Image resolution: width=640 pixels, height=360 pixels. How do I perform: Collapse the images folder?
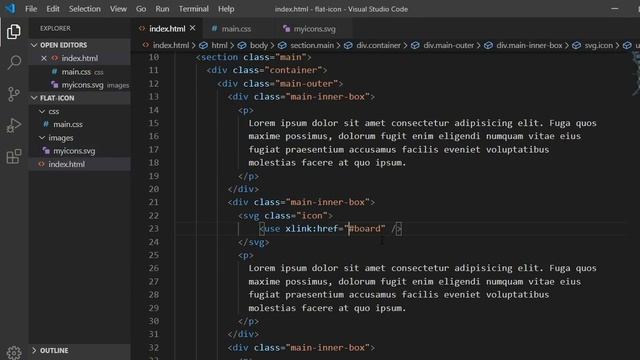point(80,138)
